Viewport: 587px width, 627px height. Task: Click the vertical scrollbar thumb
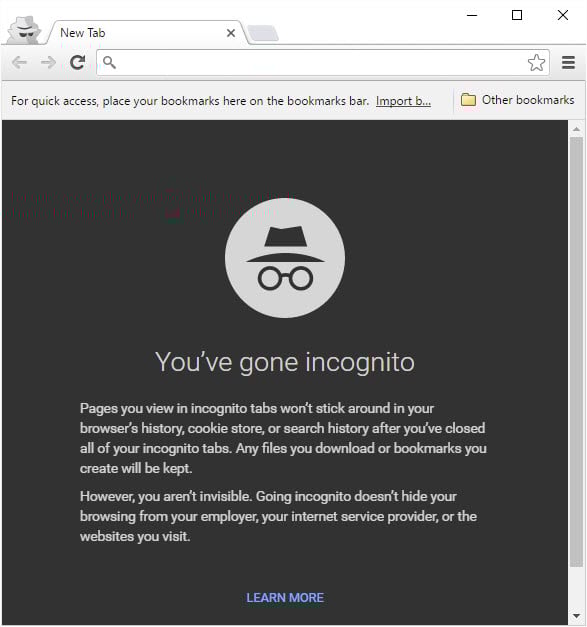576,352
